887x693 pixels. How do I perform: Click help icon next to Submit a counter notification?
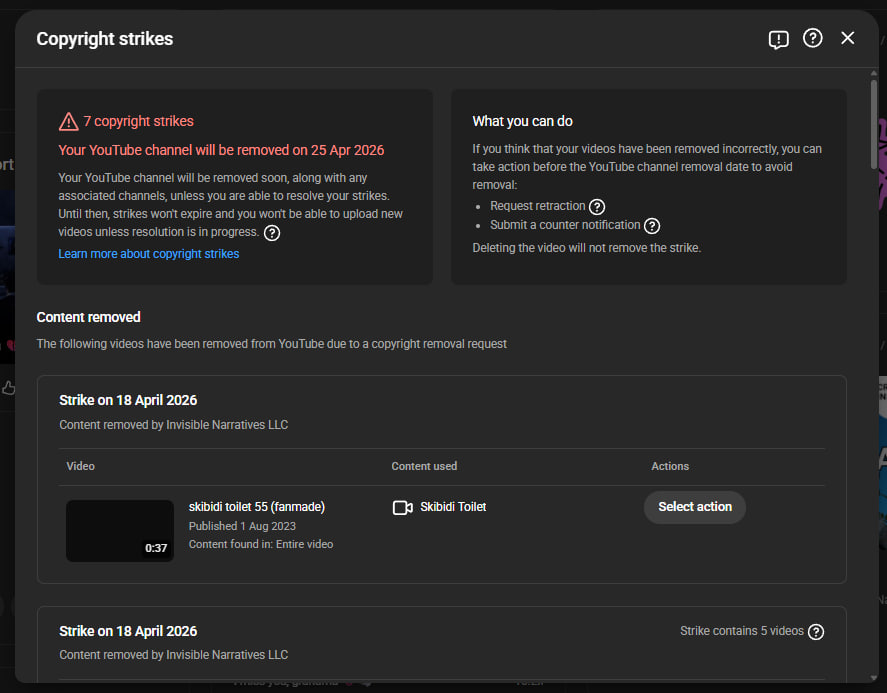point(652,226)
